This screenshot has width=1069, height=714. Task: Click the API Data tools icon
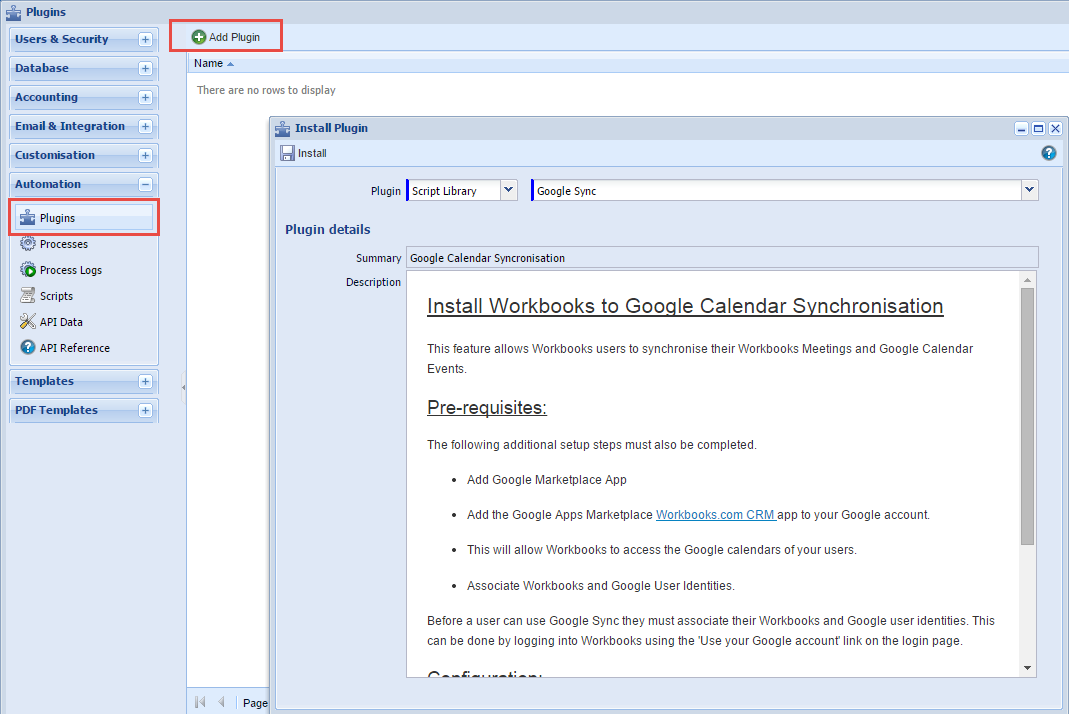(27, 321)
